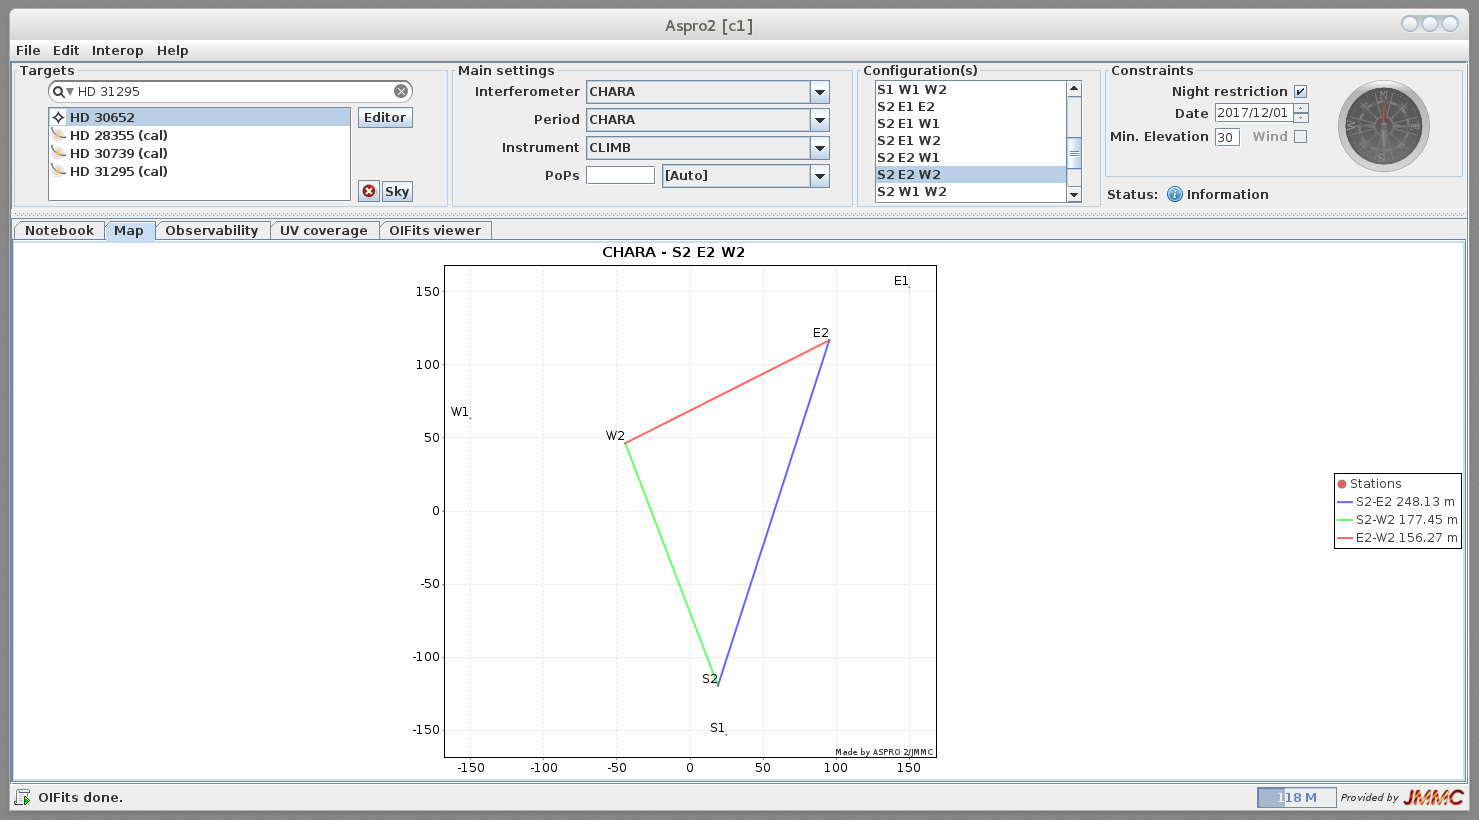This screenshot has width=1479, height=820.
Task: Select configuration S2 E2 W1
Action: pos(971,157)
